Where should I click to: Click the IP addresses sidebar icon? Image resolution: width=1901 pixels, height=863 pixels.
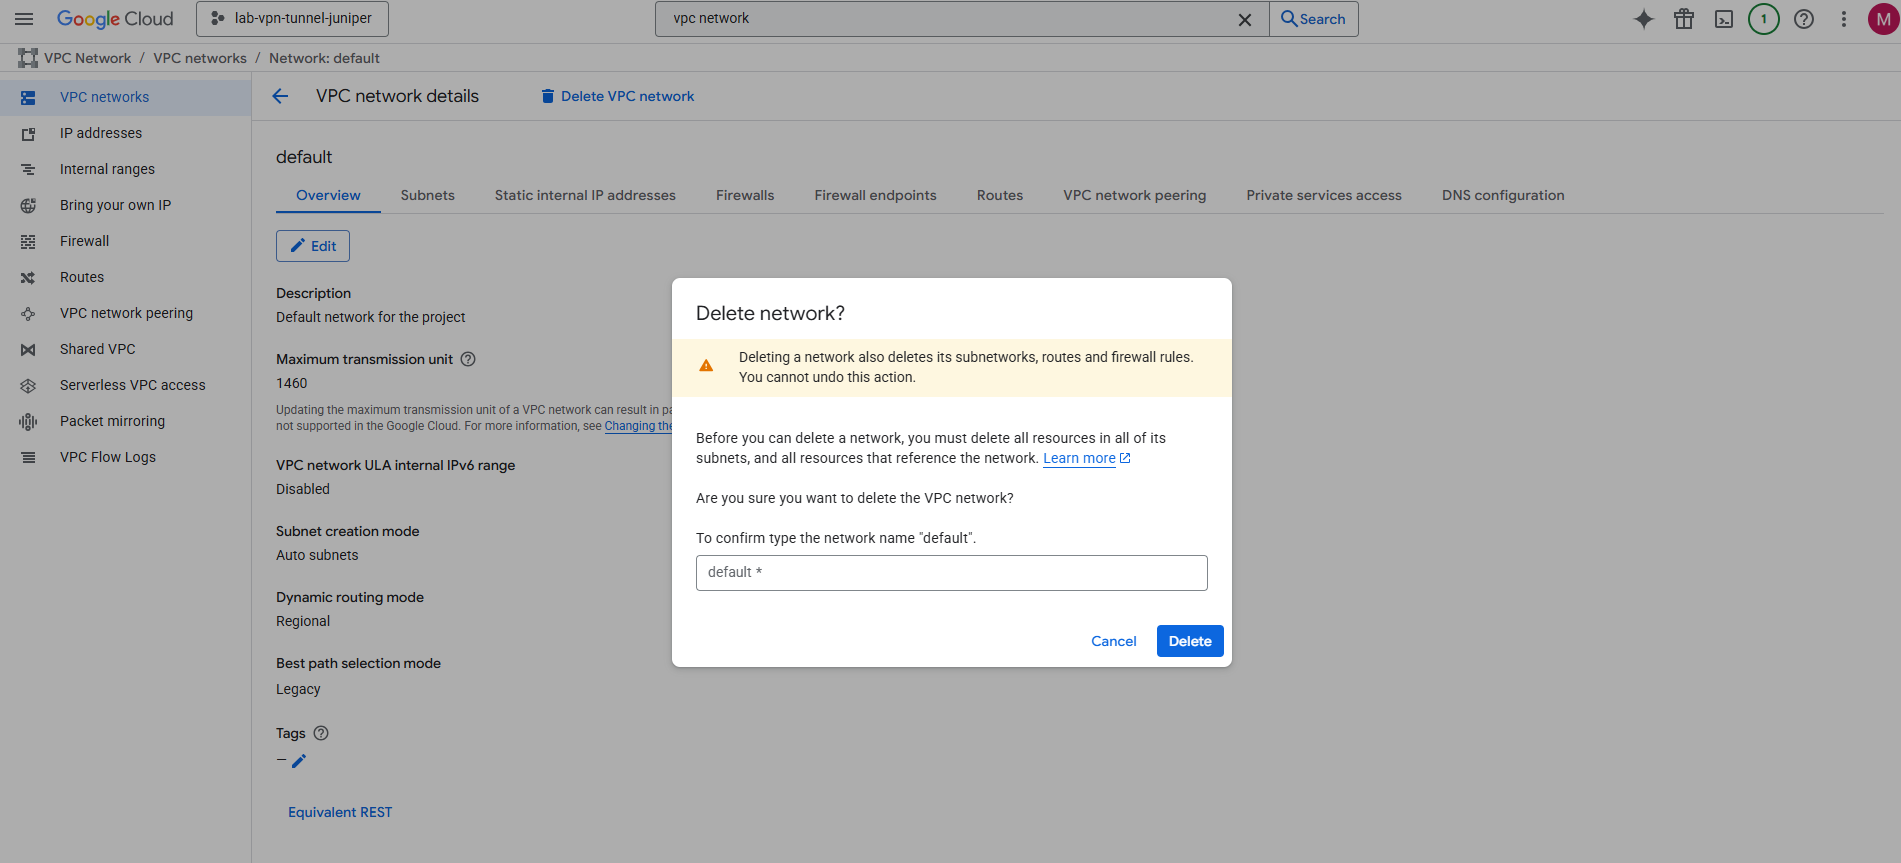click(x=28, y=133)
